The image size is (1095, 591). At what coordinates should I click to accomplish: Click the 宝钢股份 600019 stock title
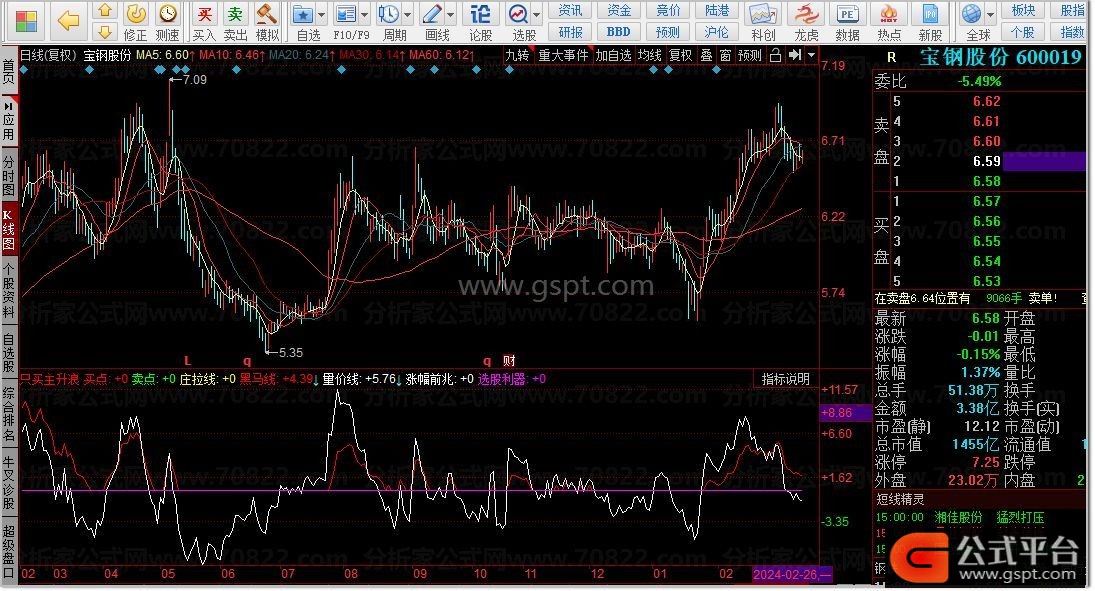tap(1000, 57)
